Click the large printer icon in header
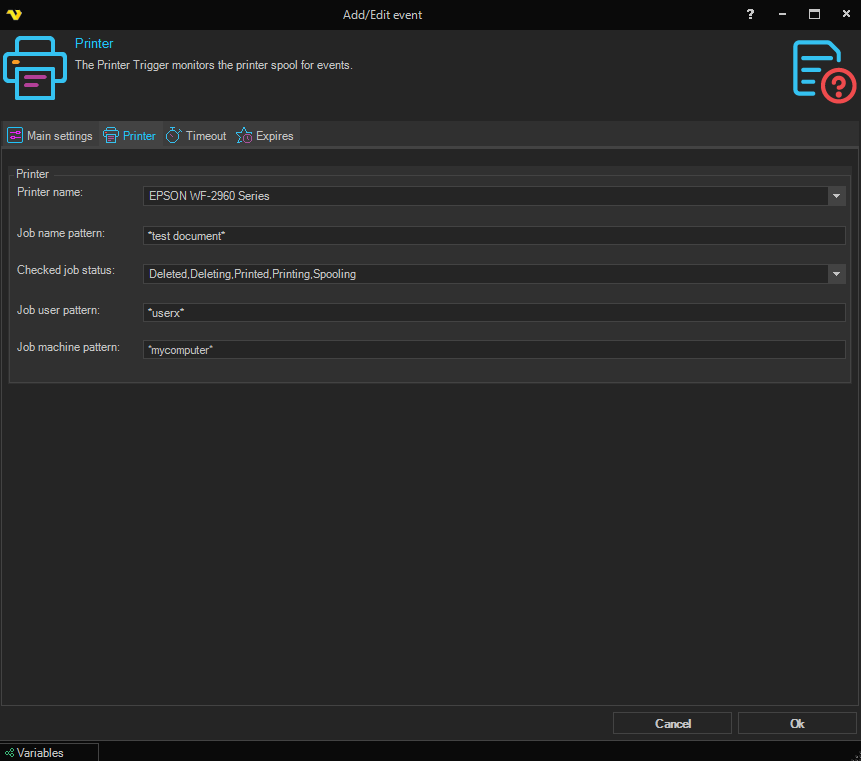 (35, 67)
